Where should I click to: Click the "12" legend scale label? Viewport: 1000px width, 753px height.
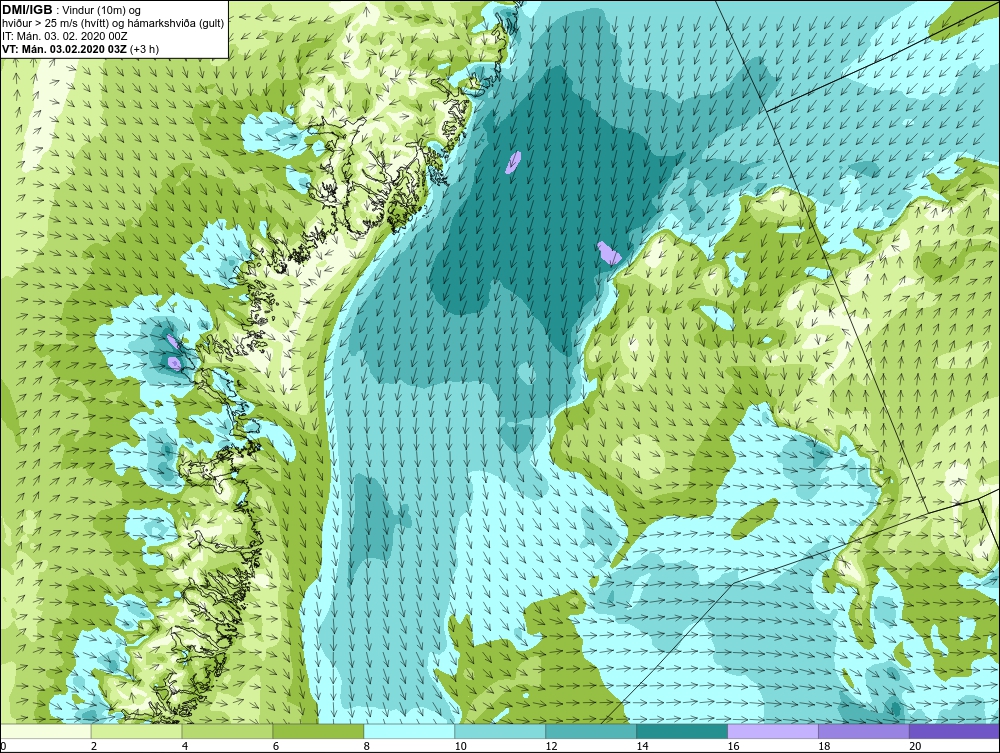(551, 746)
